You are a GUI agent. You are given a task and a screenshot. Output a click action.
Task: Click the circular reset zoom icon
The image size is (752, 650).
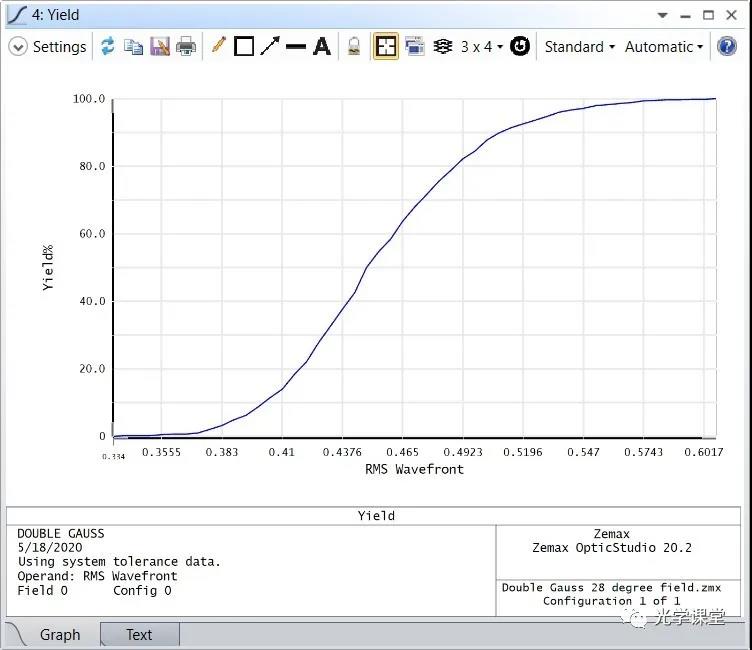pyautogui.click(x=520, y=47)
